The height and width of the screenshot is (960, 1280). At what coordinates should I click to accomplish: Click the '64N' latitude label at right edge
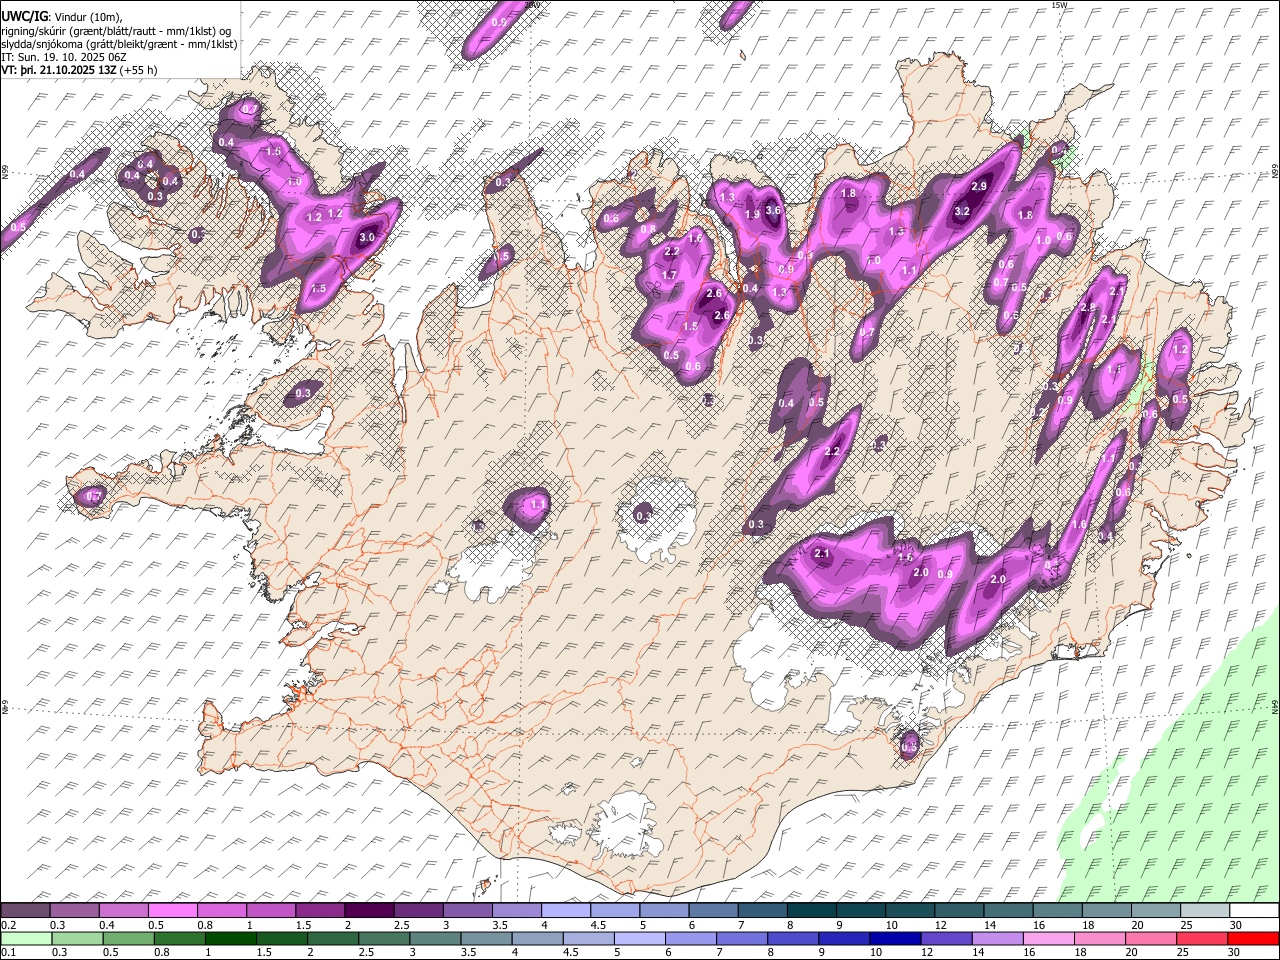tap(1275, 706)
